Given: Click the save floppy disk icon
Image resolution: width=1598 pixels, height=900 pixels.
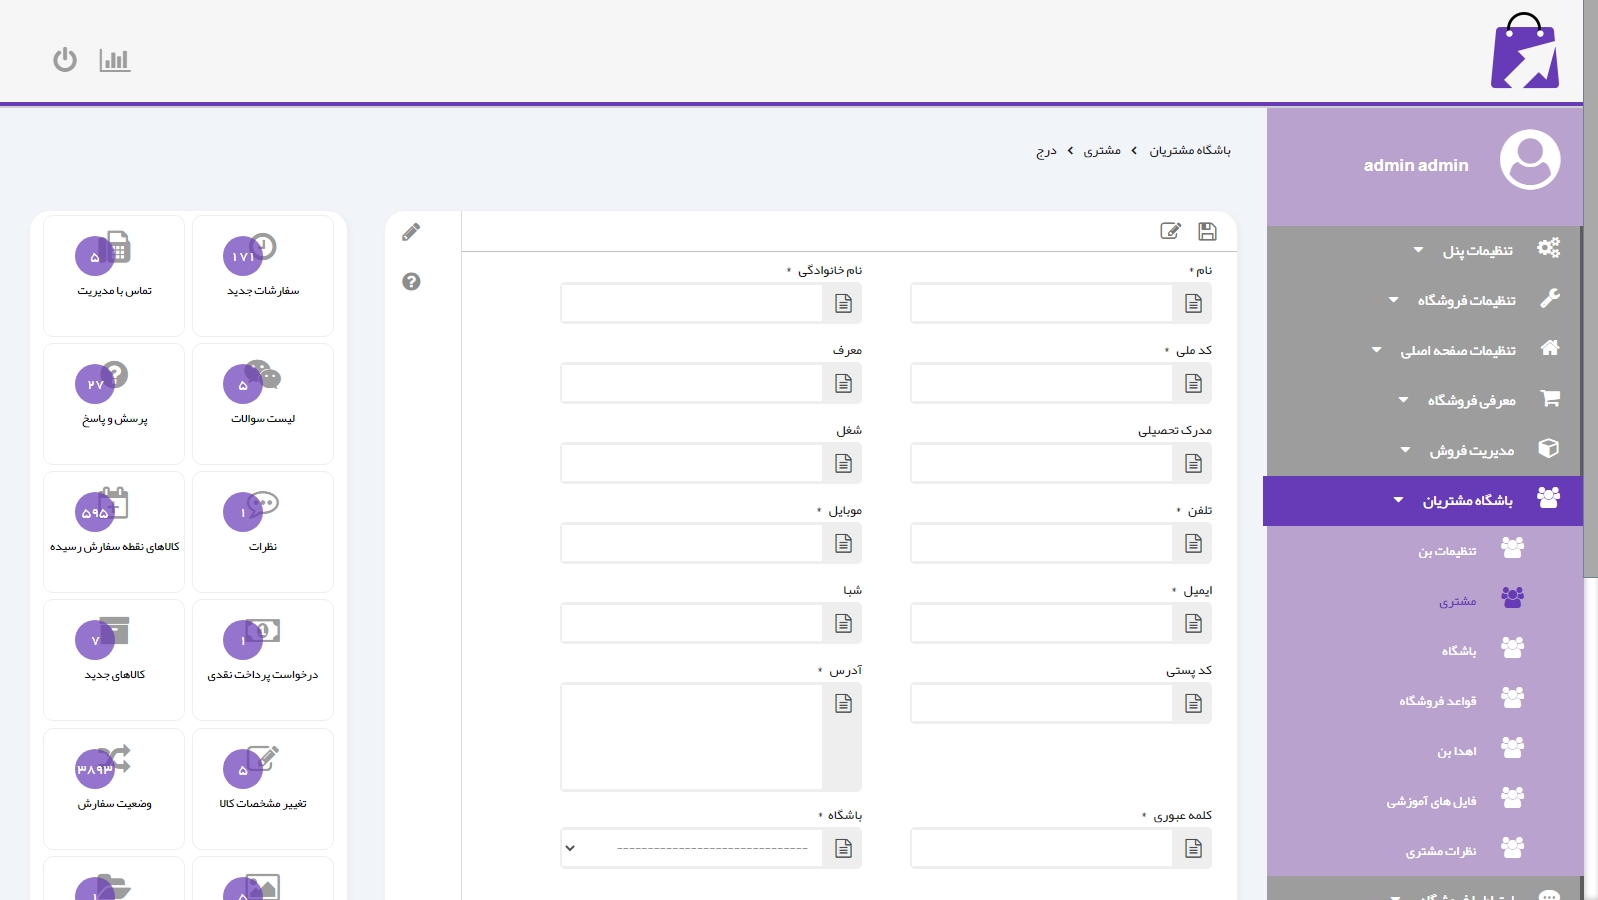Looking at the screenshot, I should pyautogui.click(x=1207, y=232).
